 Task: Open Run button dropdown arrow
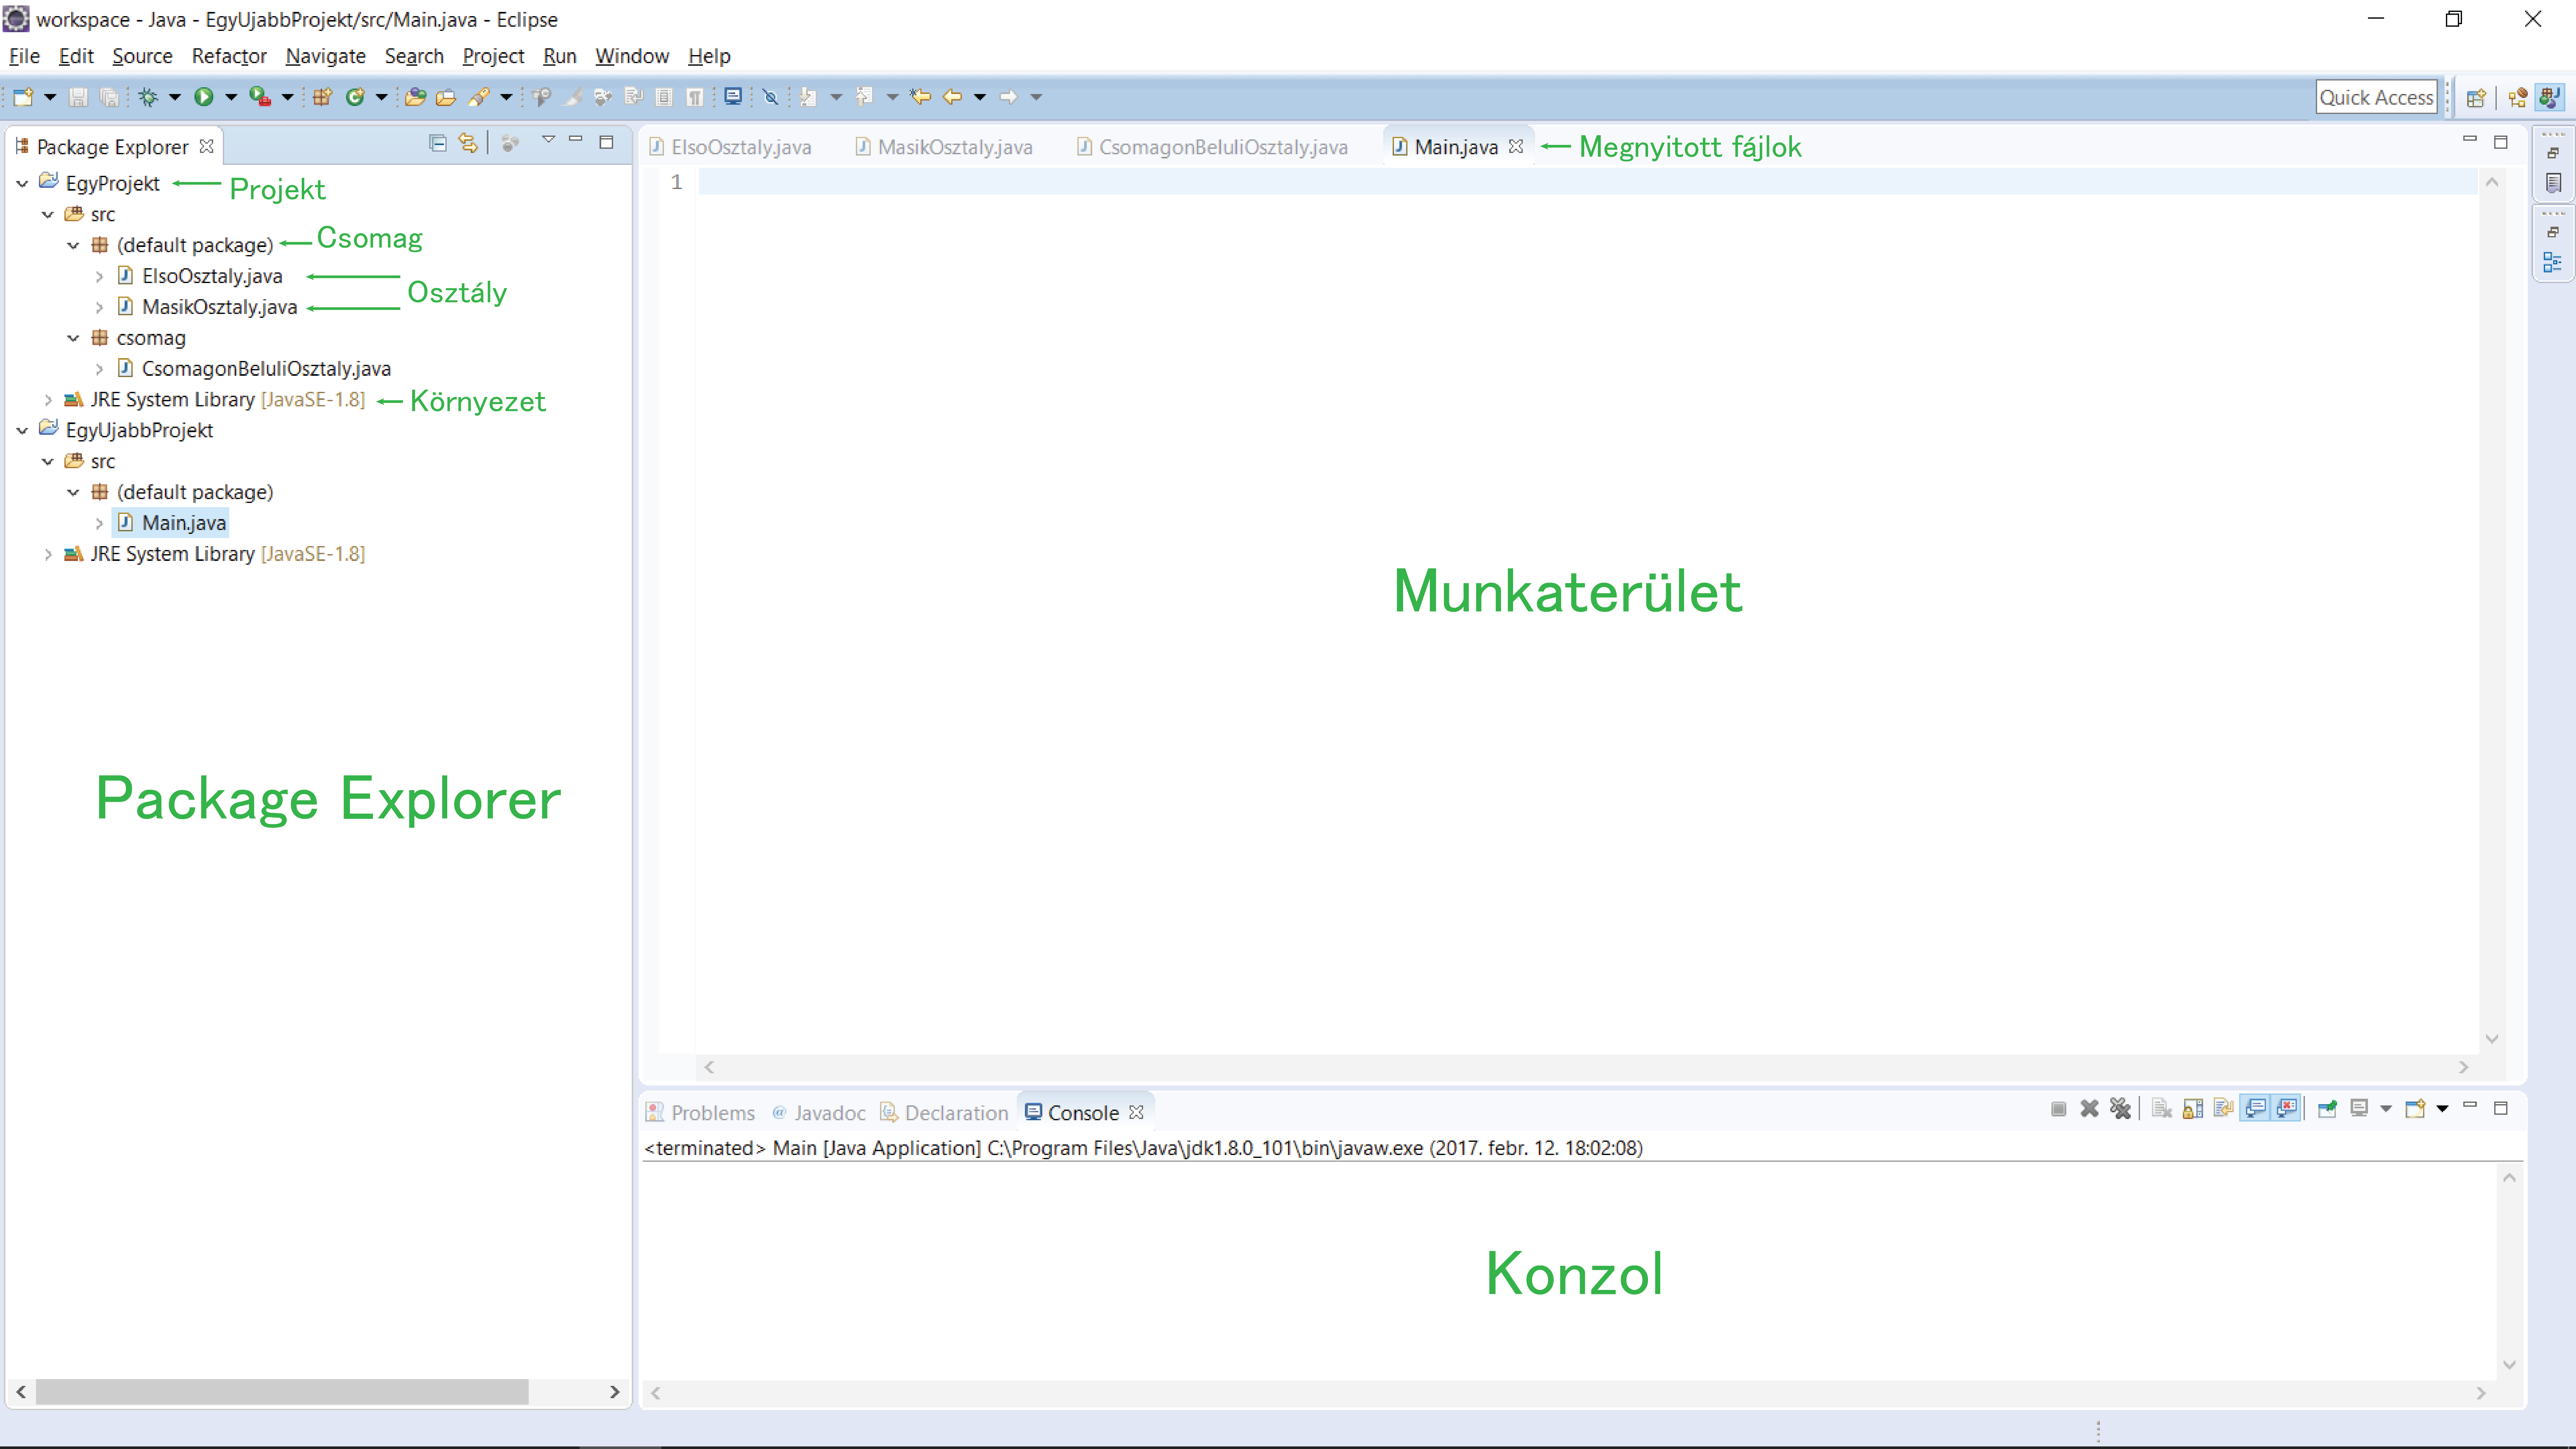coord(231,97)
